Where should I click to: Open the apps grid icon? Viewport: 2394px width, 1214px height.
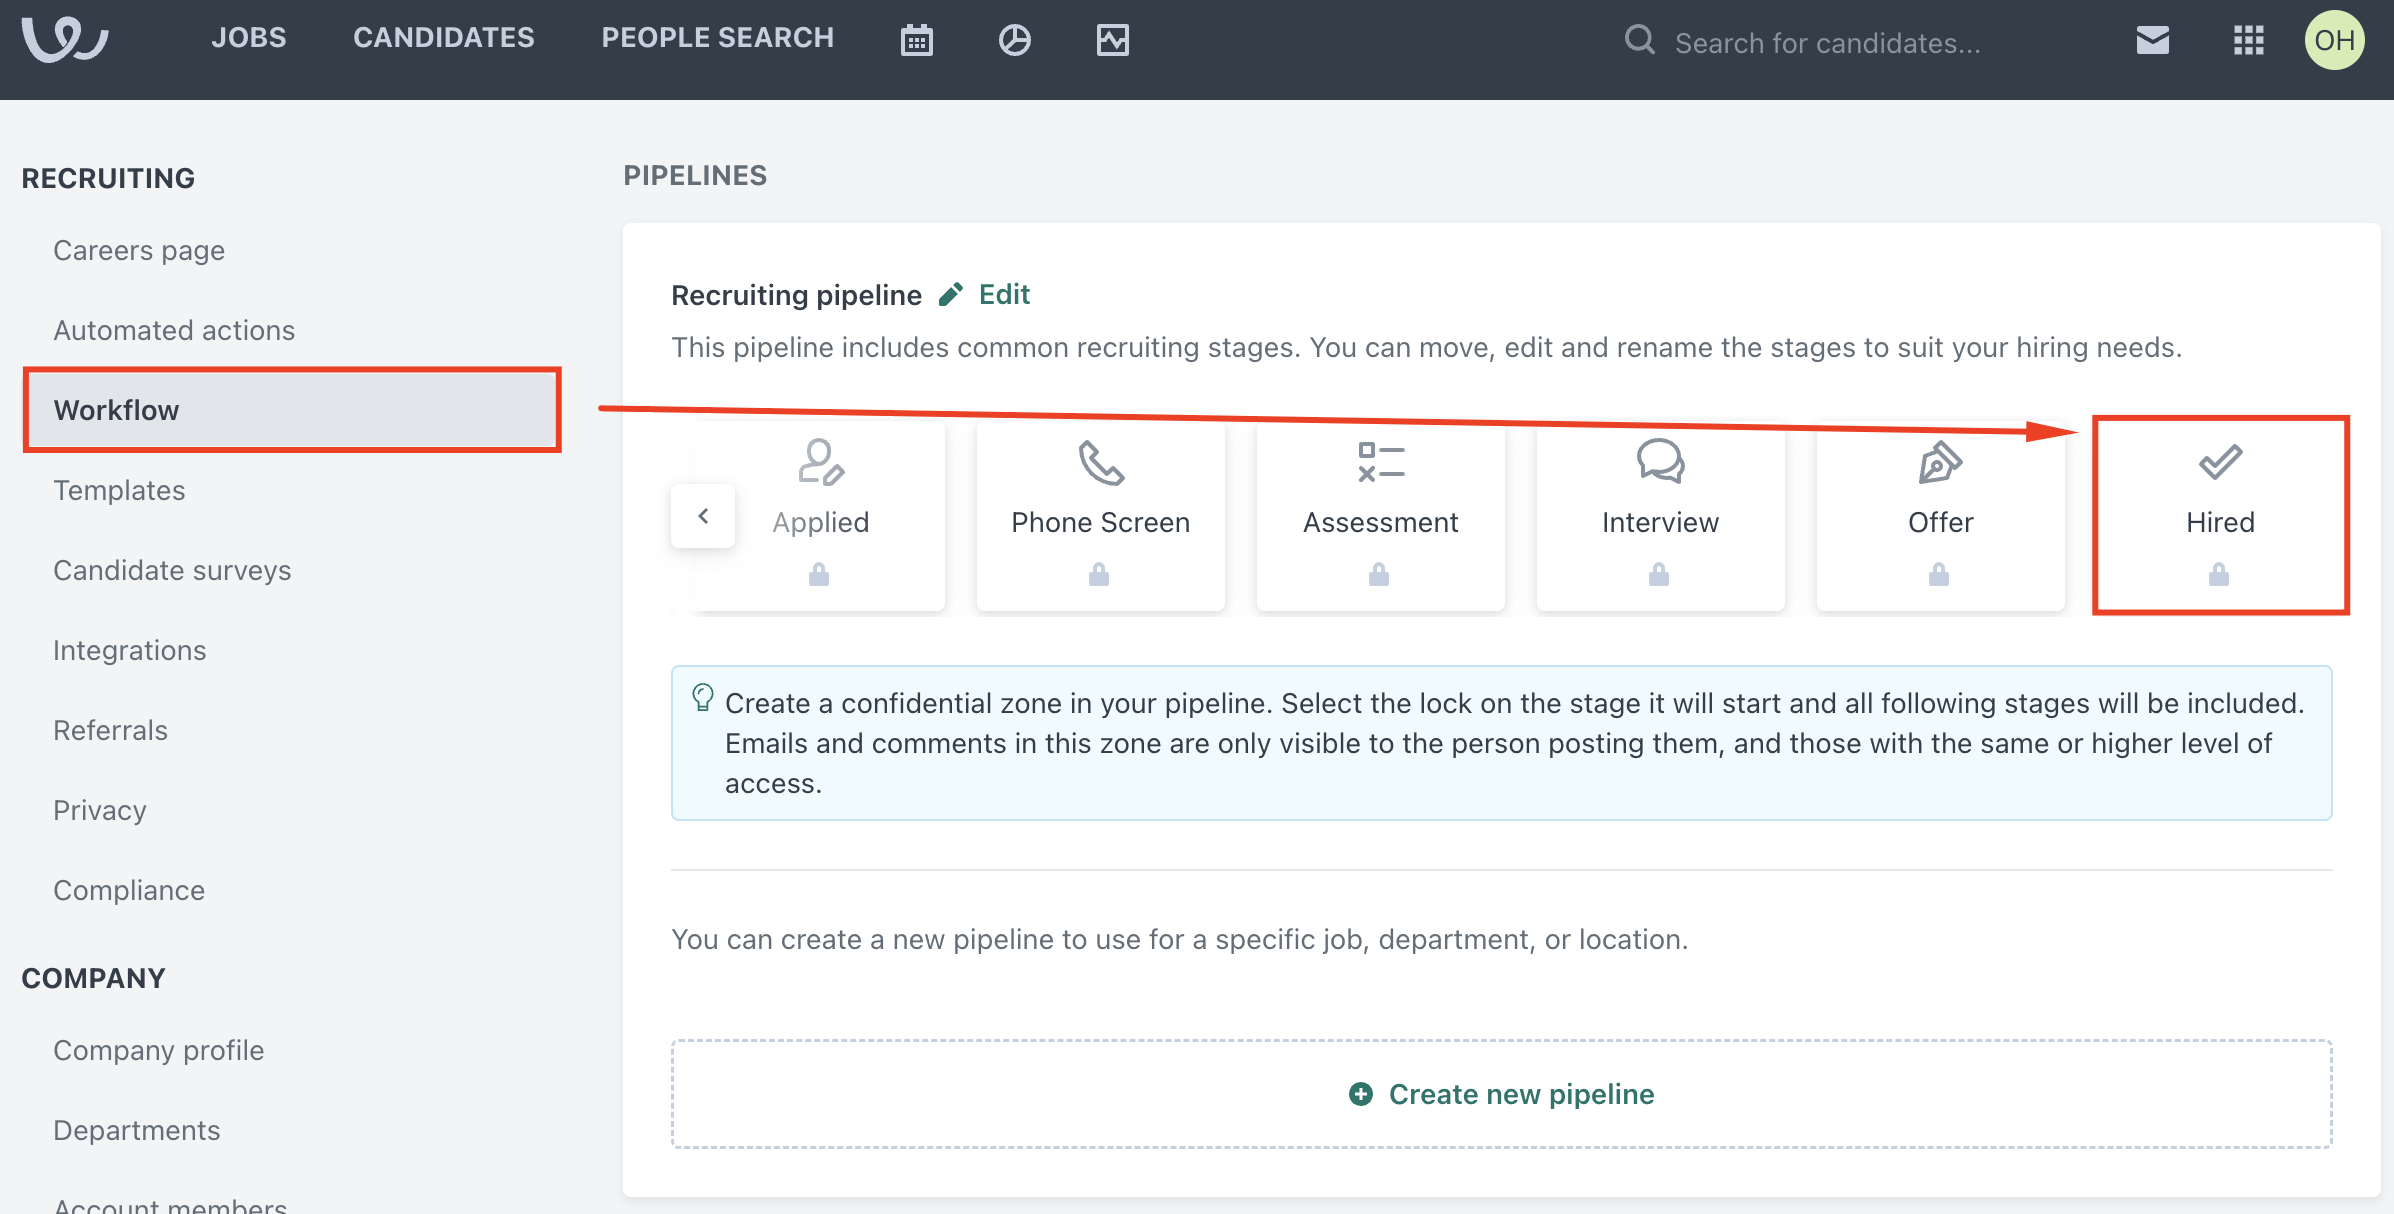tap(2248, 40)
